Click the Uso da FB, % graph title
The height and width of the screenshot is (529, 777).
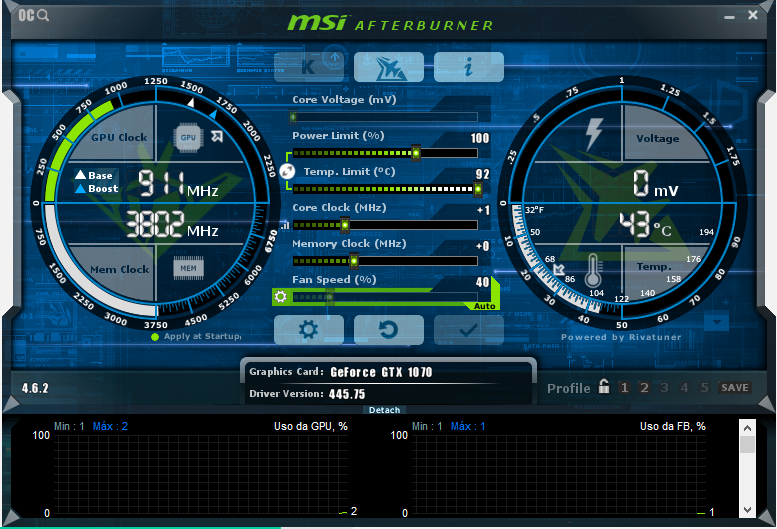[x=672, y=426]
